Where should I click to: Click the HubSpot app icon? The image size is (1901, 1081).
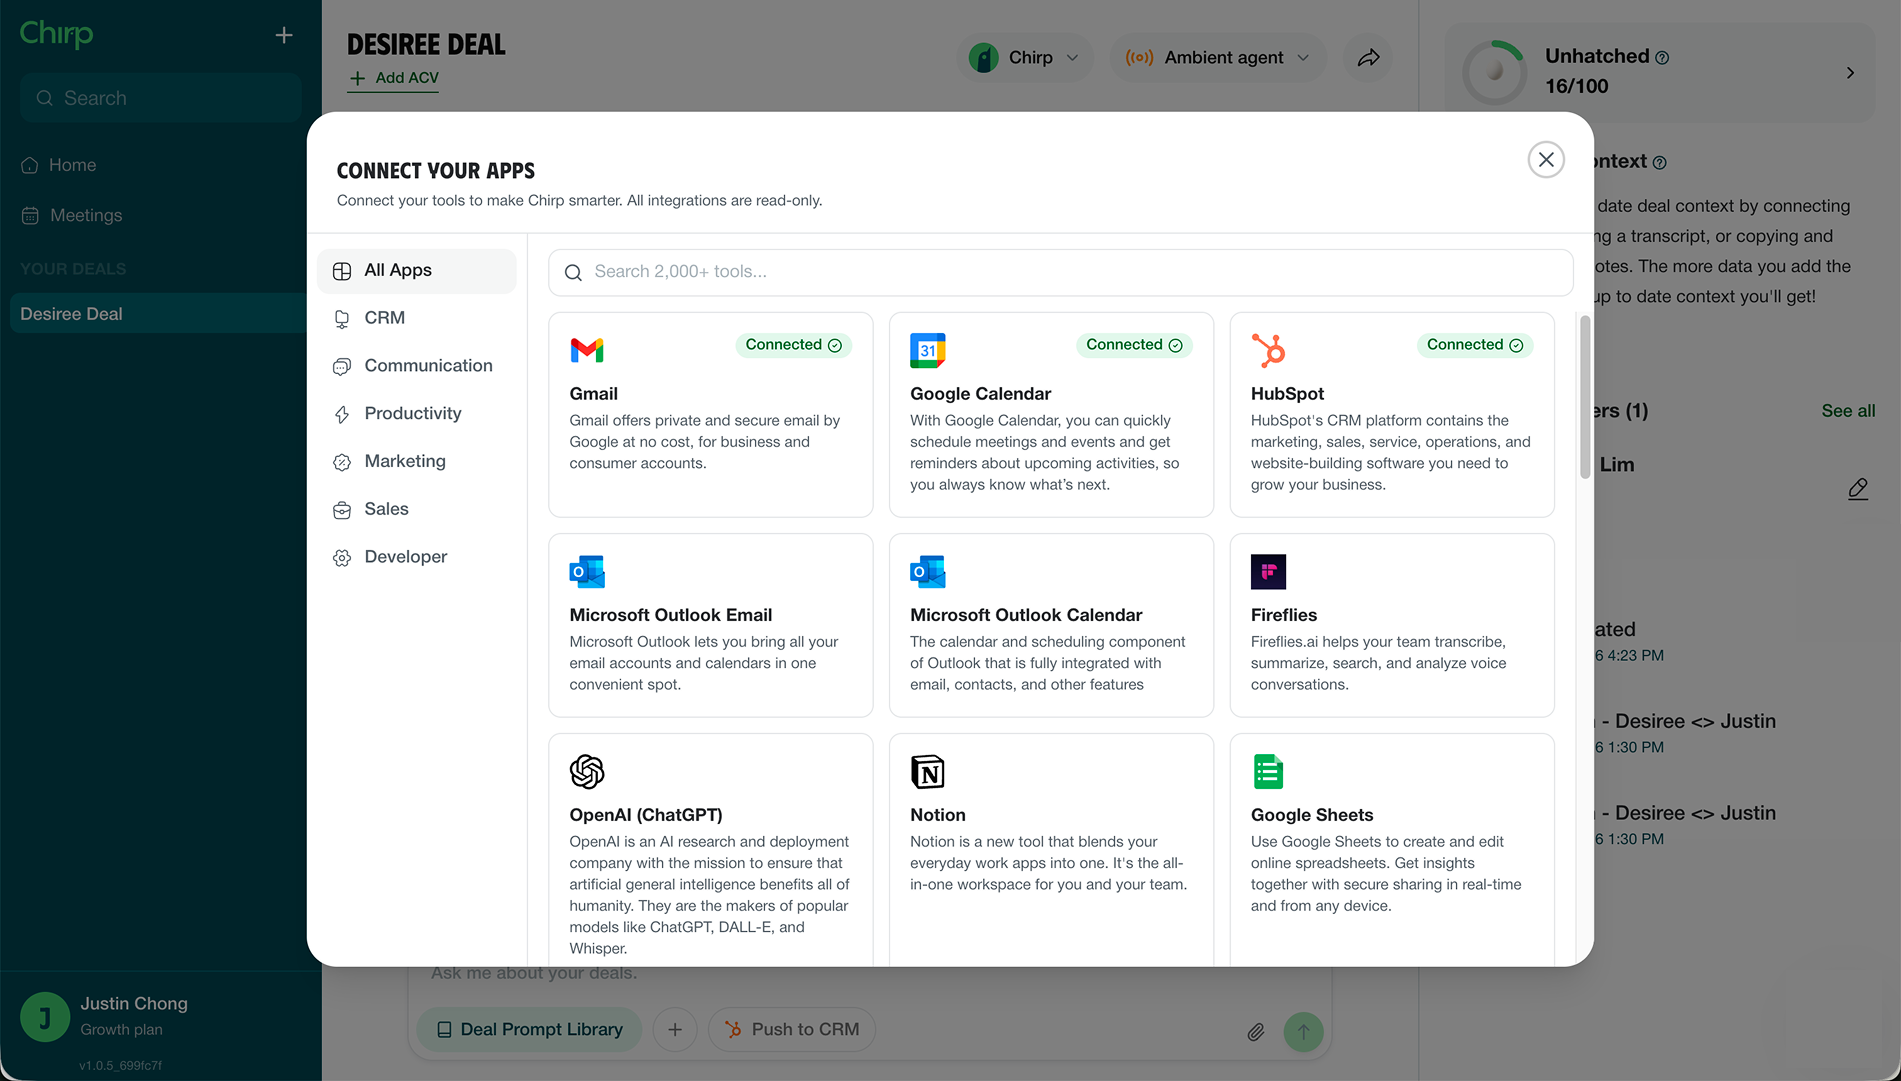point(1269,350)
